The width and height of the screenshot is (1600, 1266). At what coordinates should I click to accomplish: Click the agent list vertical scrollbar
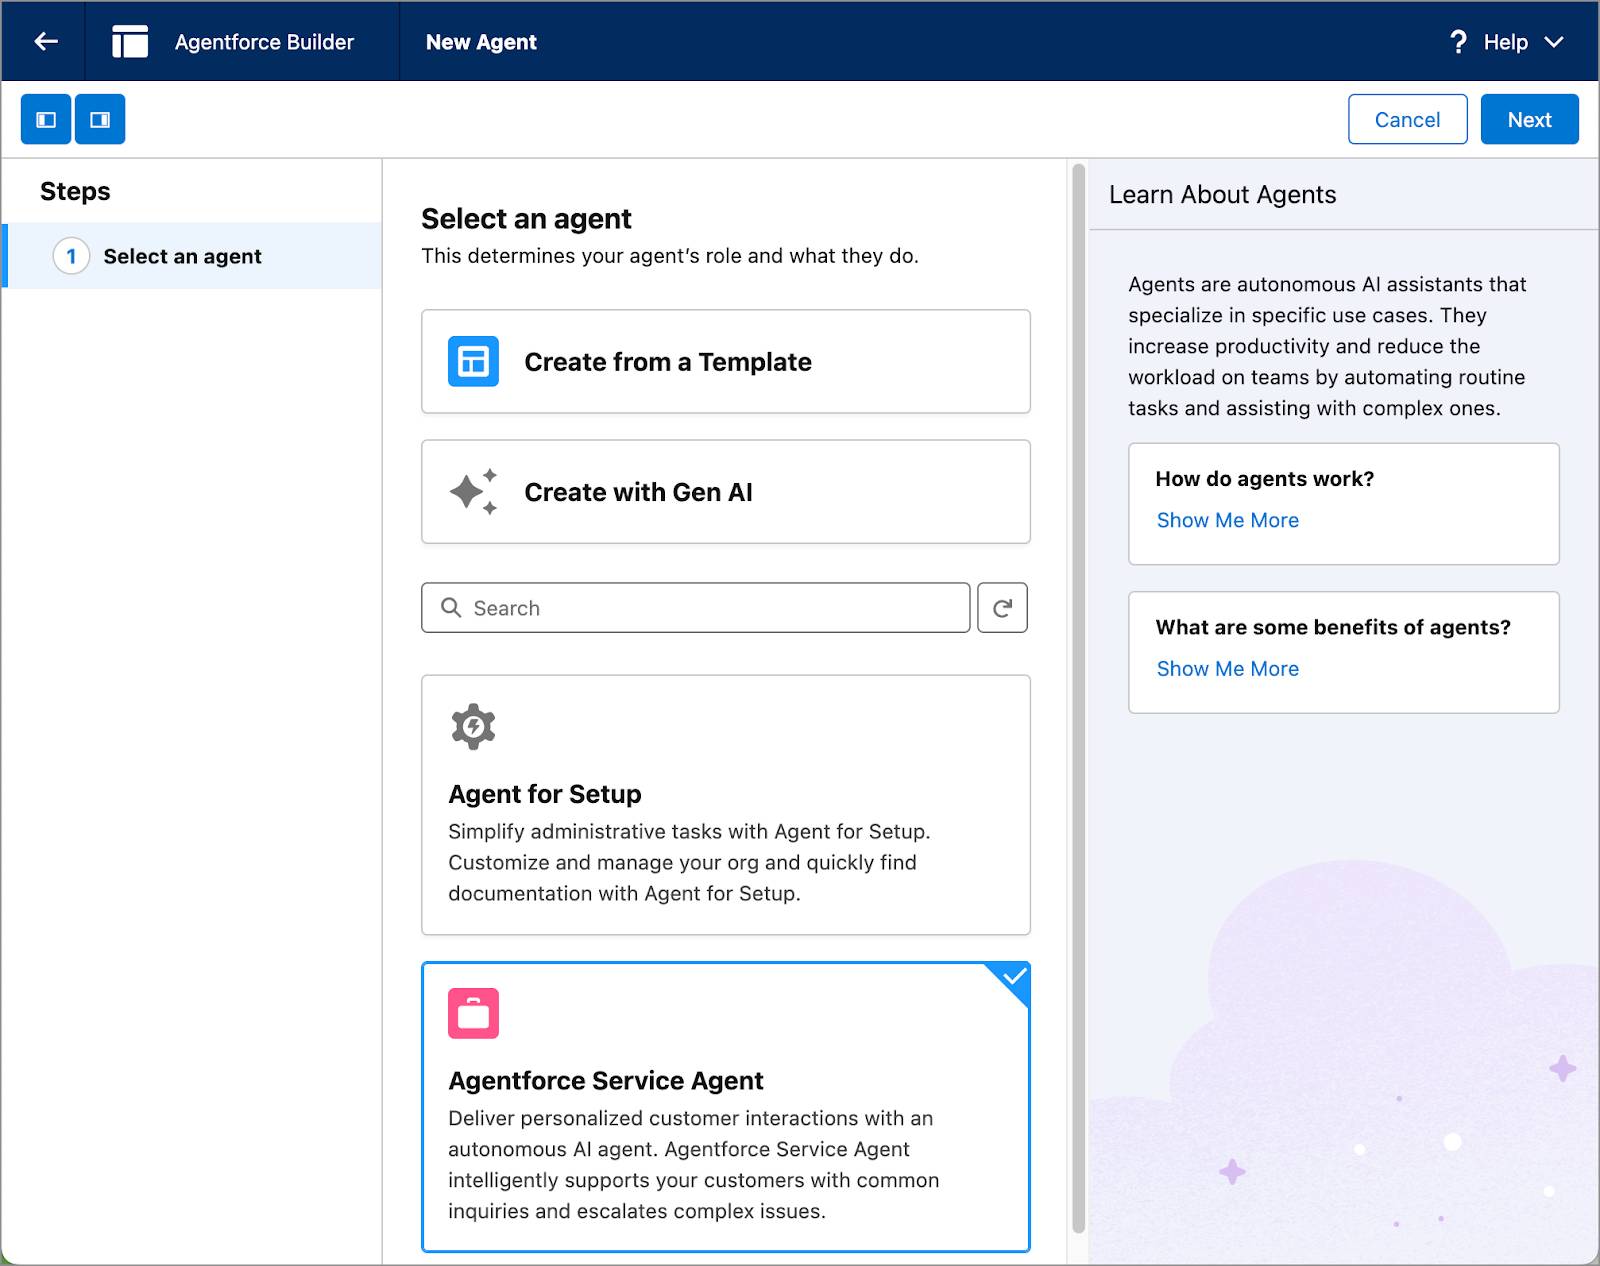pos(1078,698)
